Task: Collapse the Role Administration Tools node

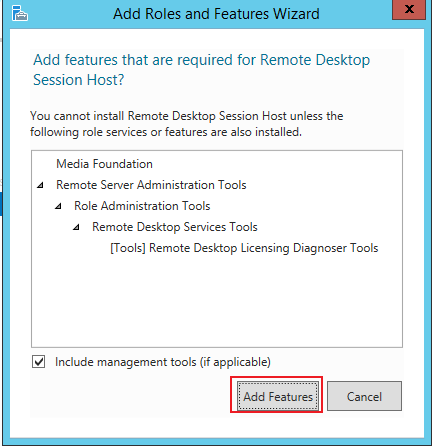Action: coord(58,206)
